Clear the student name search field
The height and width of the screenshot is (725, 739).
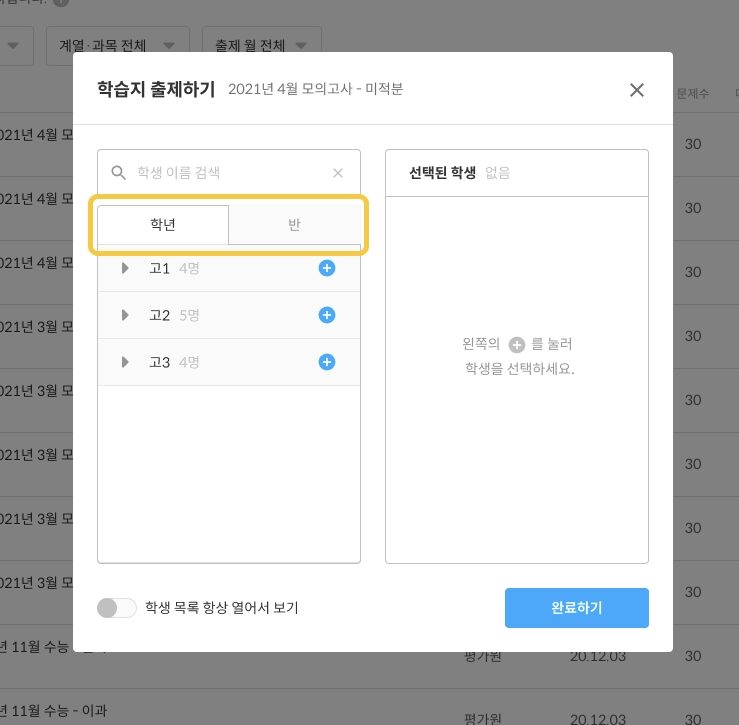pyautogui.click(x=337, y=173)
